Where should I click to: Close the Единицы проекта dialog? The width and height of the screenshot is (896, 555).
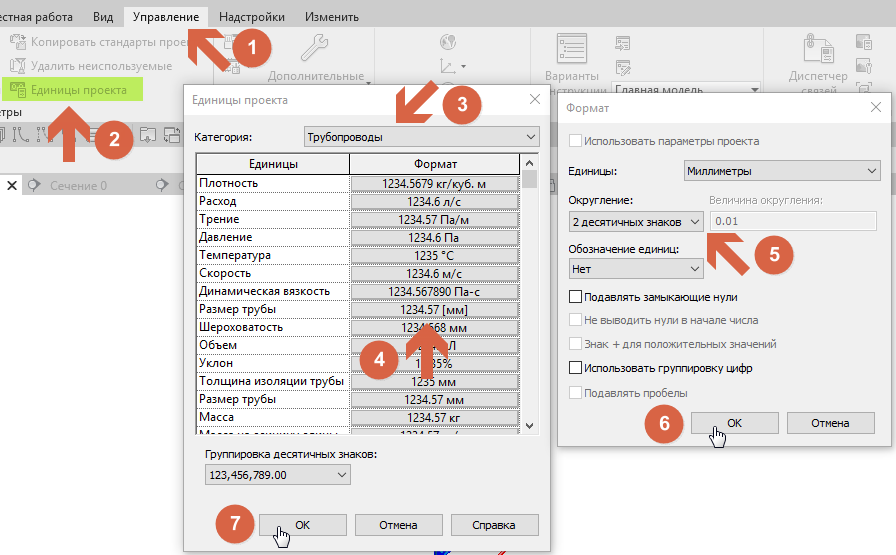click(535, 99)
